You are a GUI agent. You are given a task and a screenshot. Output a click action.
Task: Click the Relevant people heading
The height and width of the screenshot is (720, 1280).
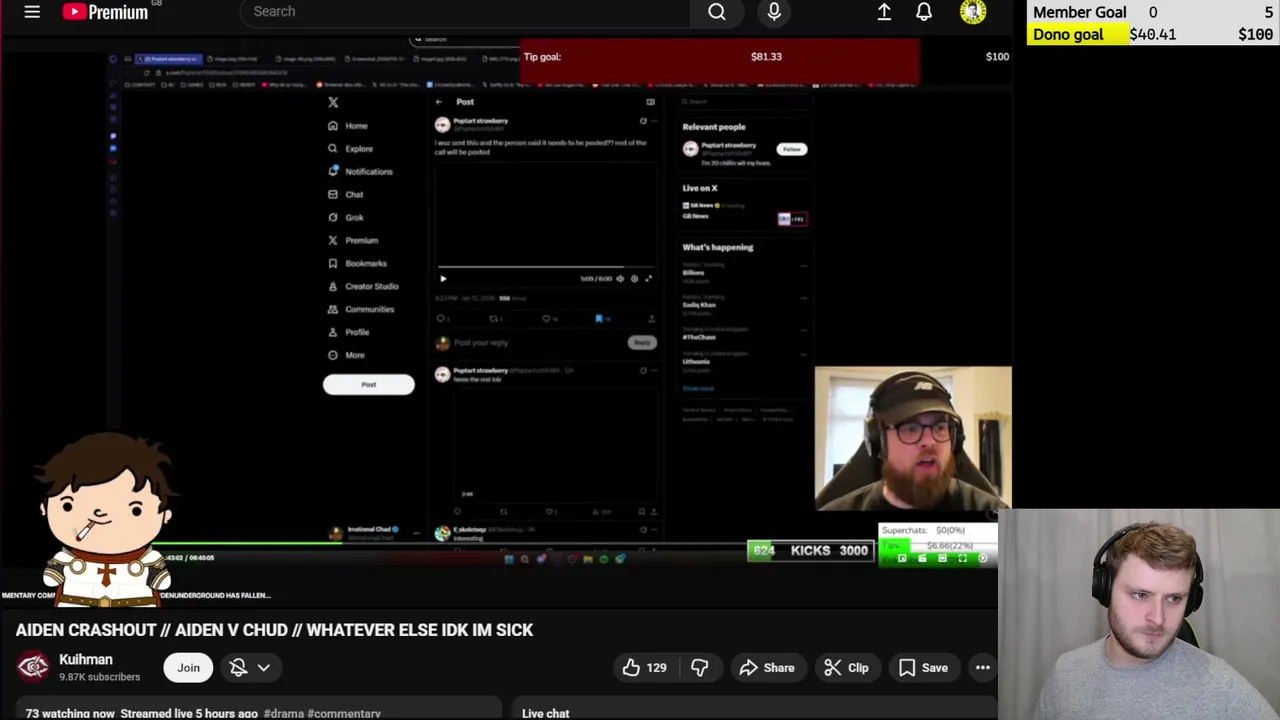[714, 127]
